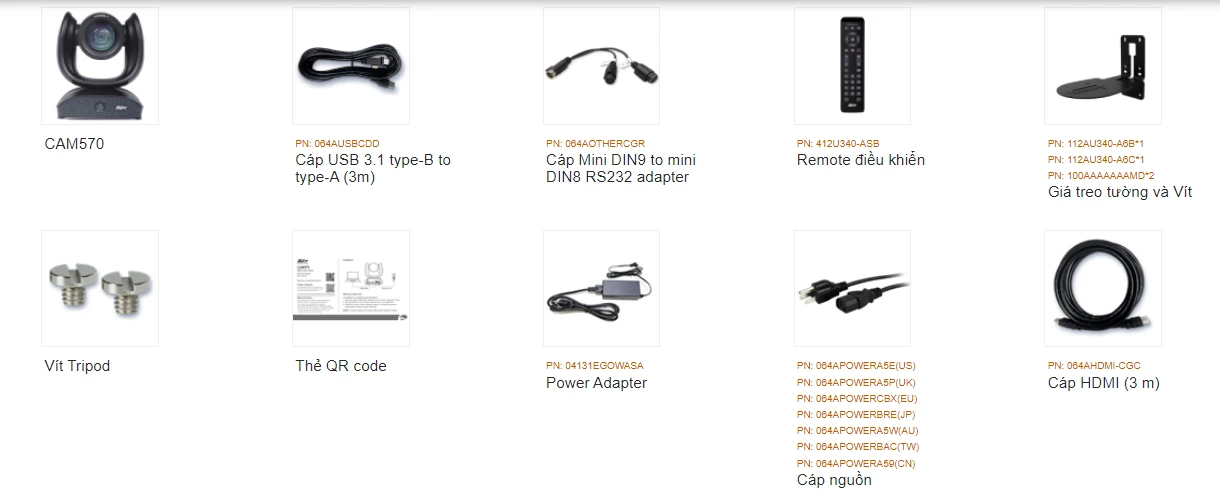Screen dimensions: 1220x492
Task: Click the Power Adapter label
Action: point(596,383)
